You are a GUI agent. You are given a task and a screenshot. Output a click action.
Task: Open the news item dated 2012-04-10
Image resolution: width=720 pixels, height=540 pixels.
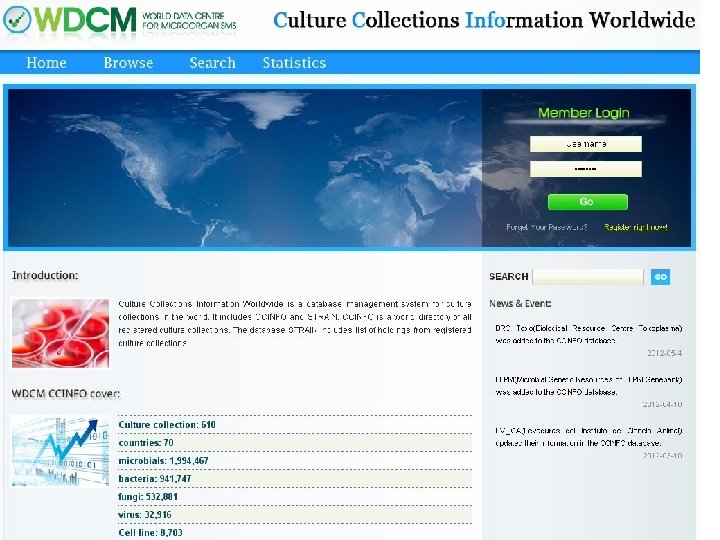tap(589, 386)
